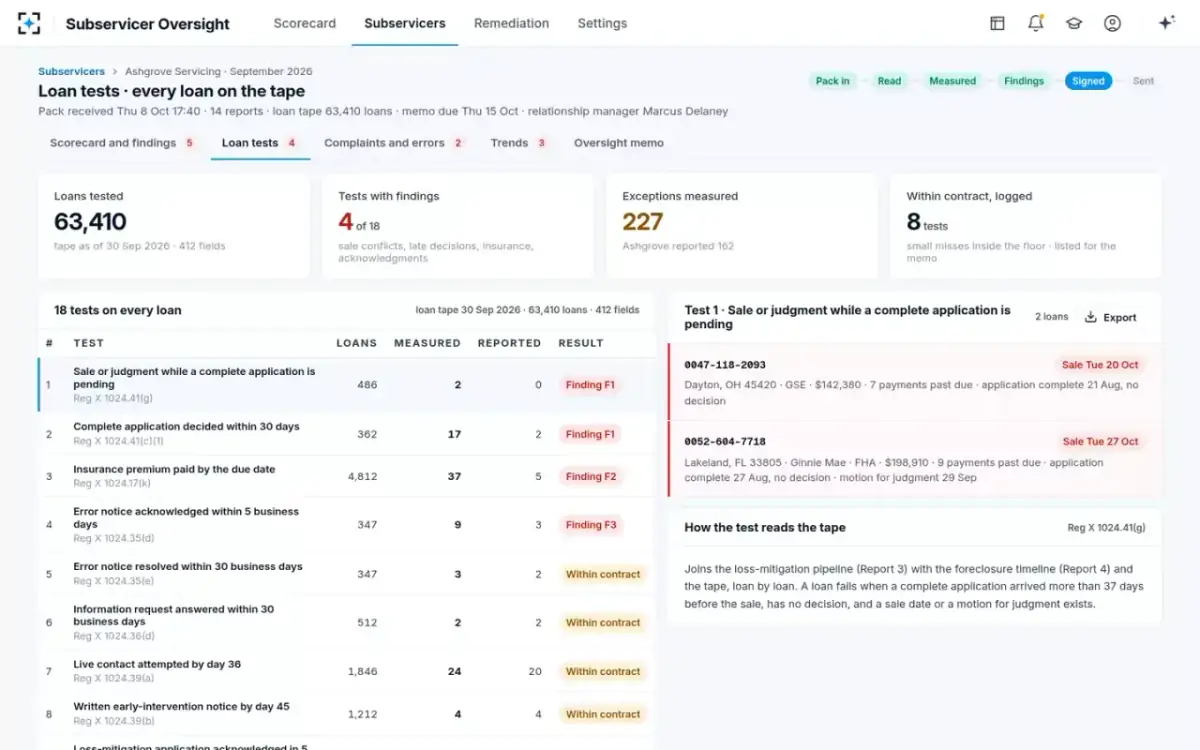This screenshot has height=750, width=1200.
Task: Click the REPORTED column header
Action: [509, 343]
